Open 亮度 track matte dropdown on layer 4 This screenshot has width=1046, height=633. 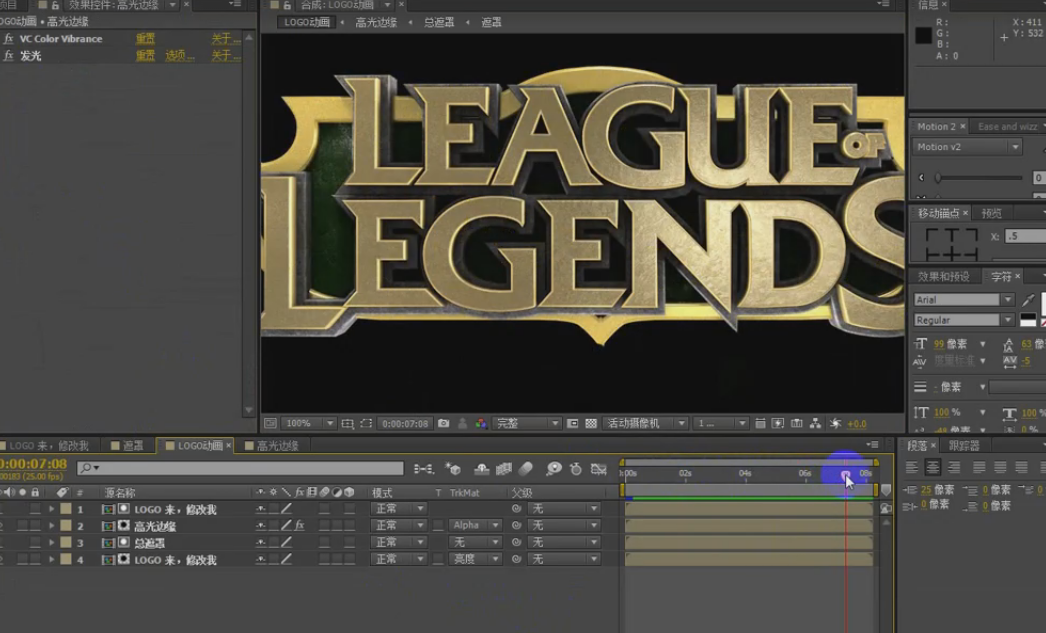(474, 560)
